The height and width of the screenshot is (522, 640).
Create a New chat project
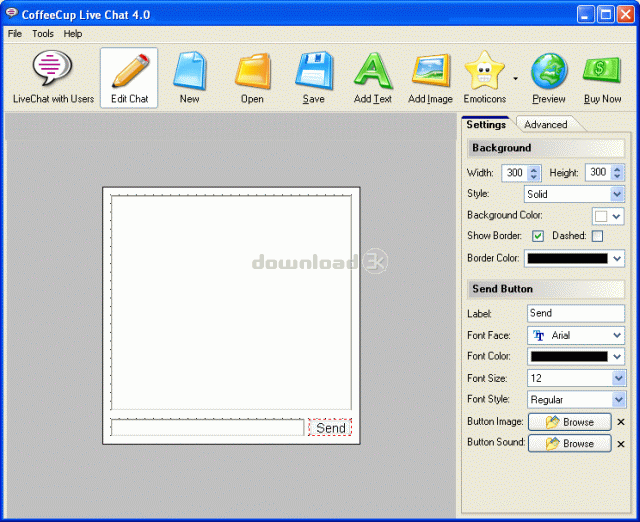(x=190, y=78)
